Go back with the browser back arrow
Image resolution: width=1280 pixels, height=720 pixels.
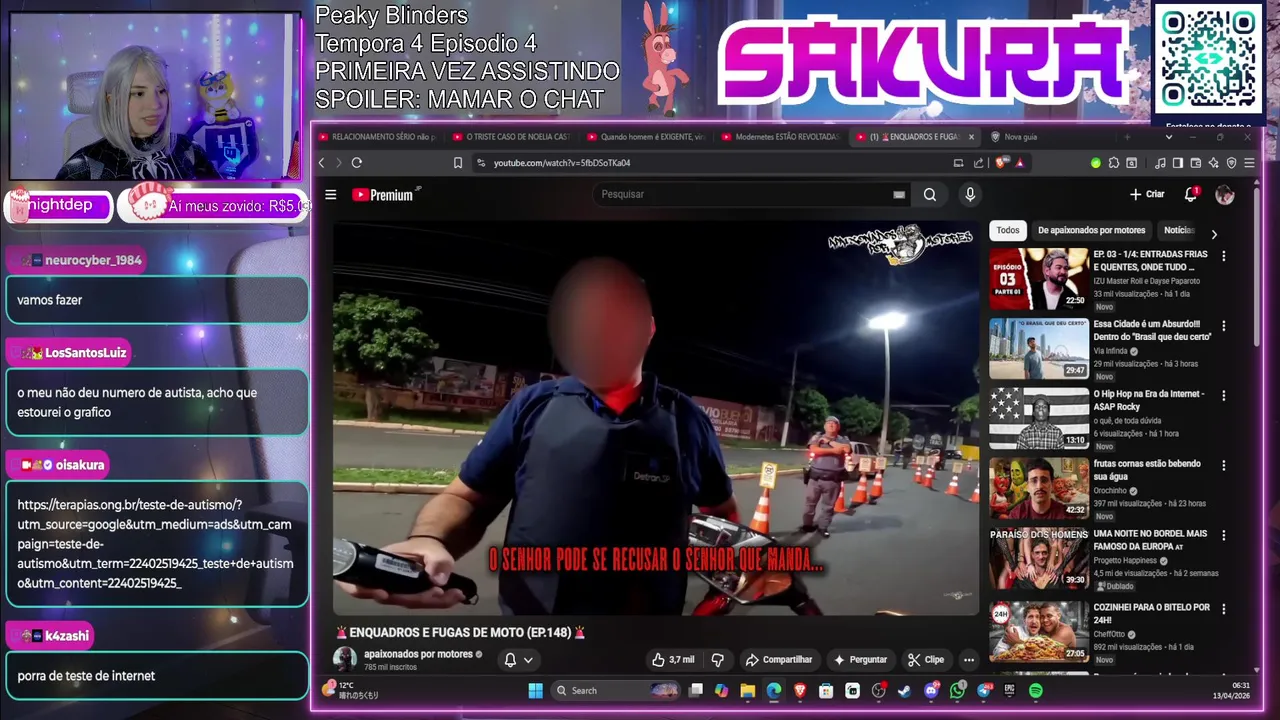[322, 163]
